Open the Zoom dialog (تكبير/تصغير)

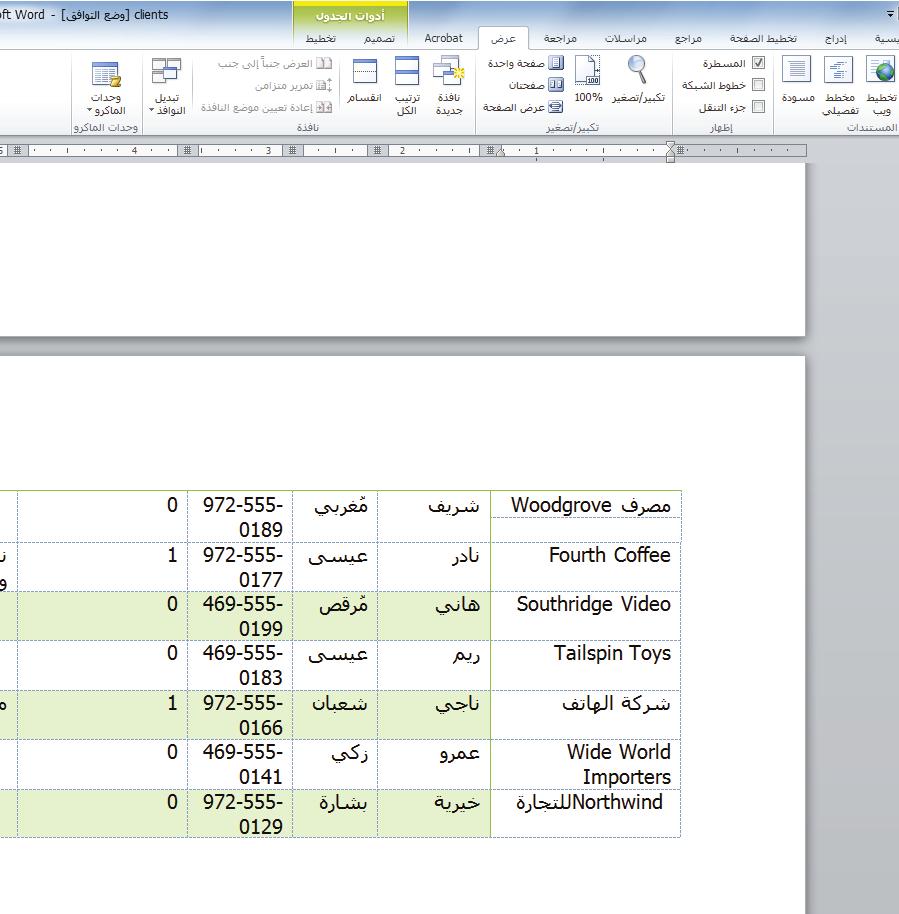pyautogui.click(x=638, y=80)
